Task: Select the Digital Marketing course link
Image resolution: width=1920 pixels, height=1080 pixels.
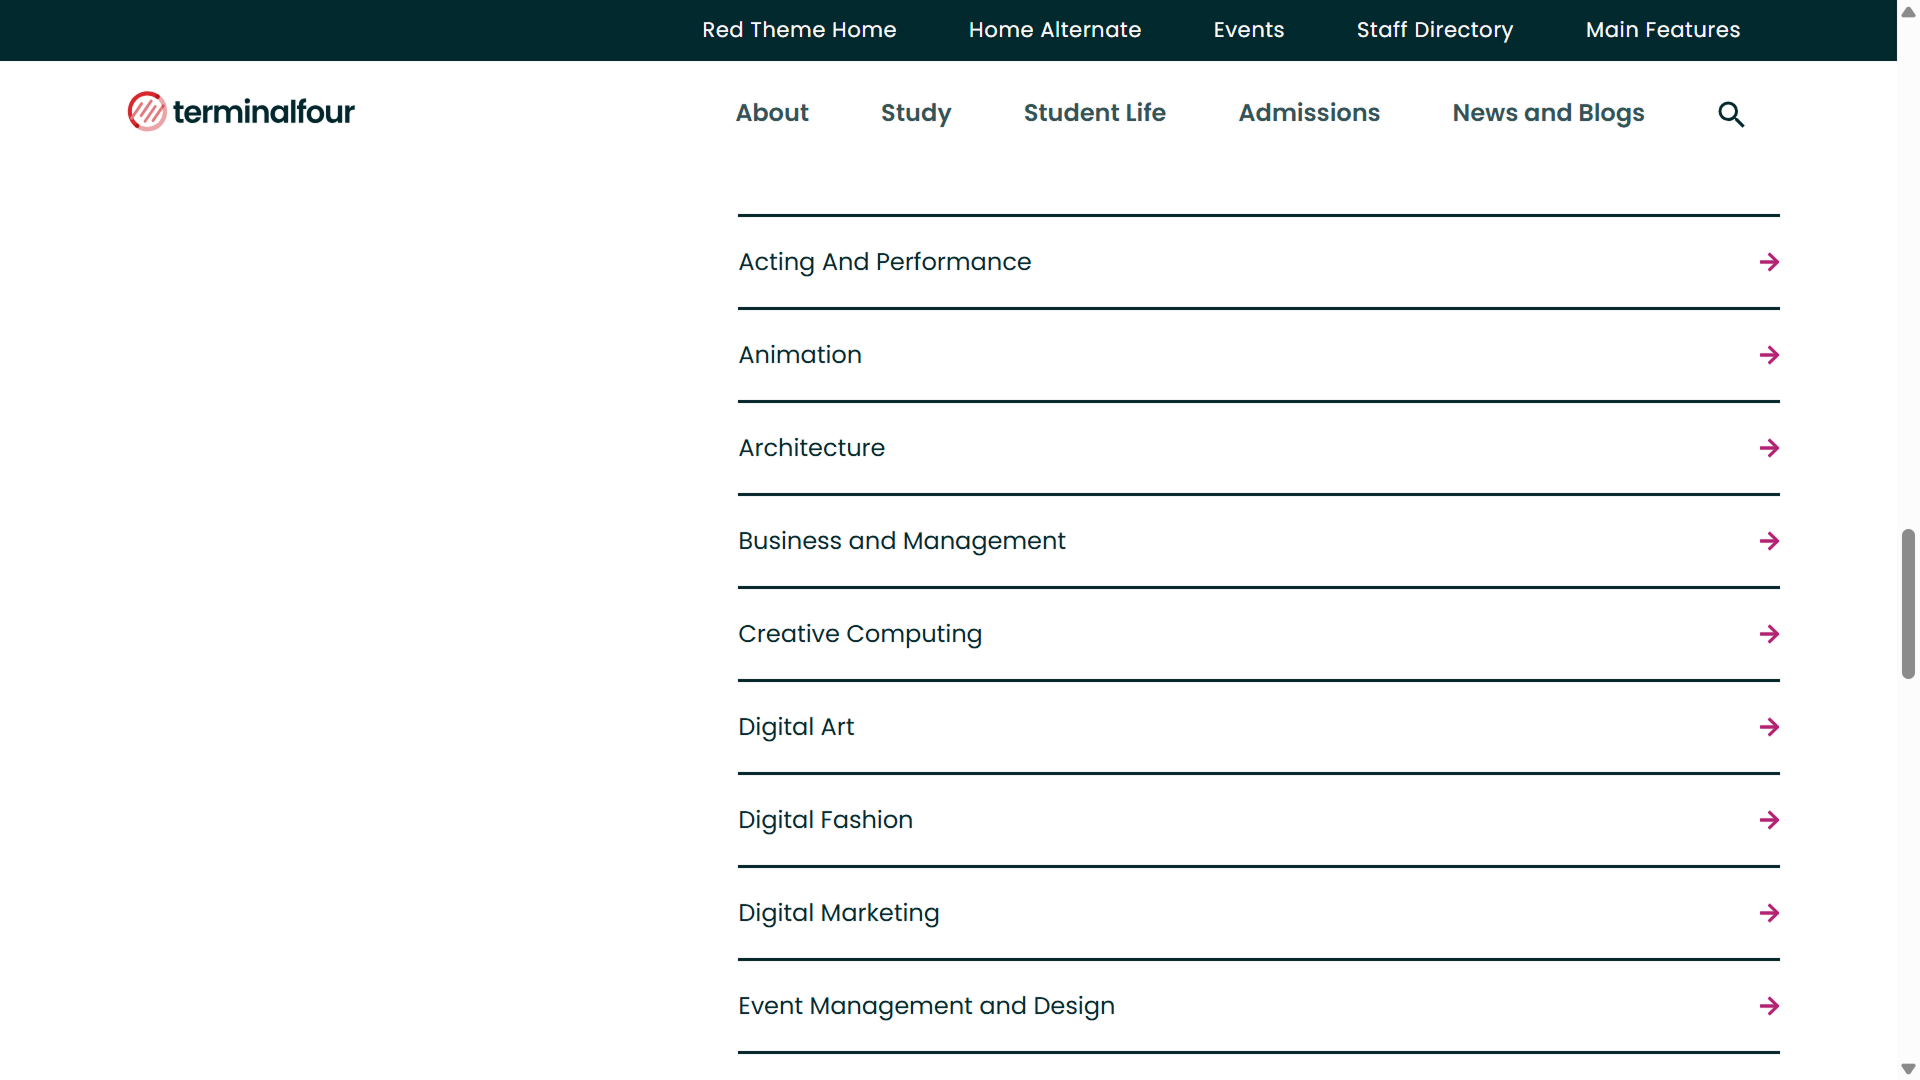Action: tap(838, 913)
